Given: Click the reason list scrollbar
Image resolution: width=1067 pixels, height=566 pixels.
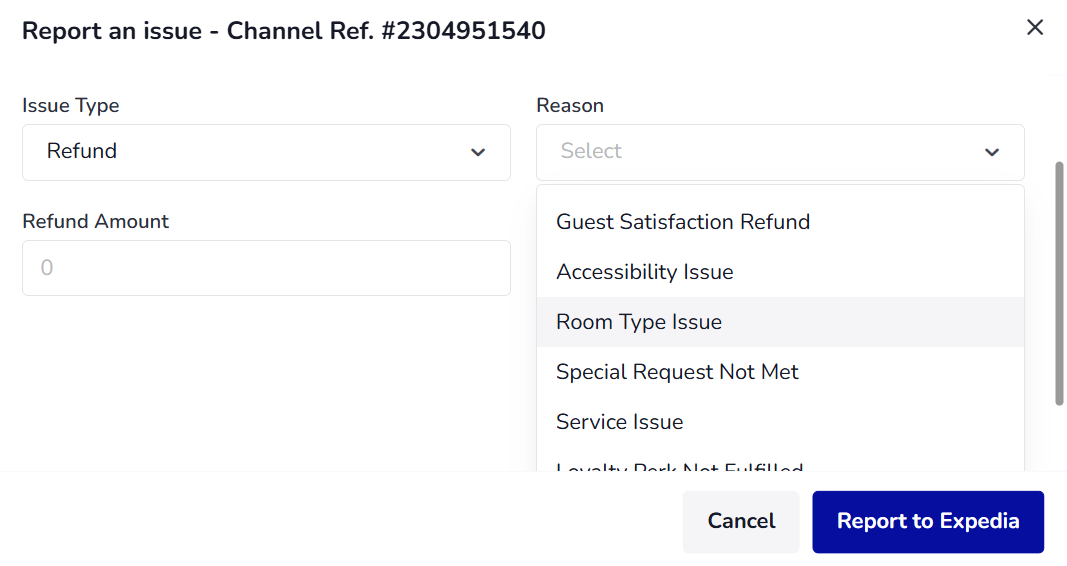Looking at the screenshot, I should pyautogui.click(x=1059, y=284).
